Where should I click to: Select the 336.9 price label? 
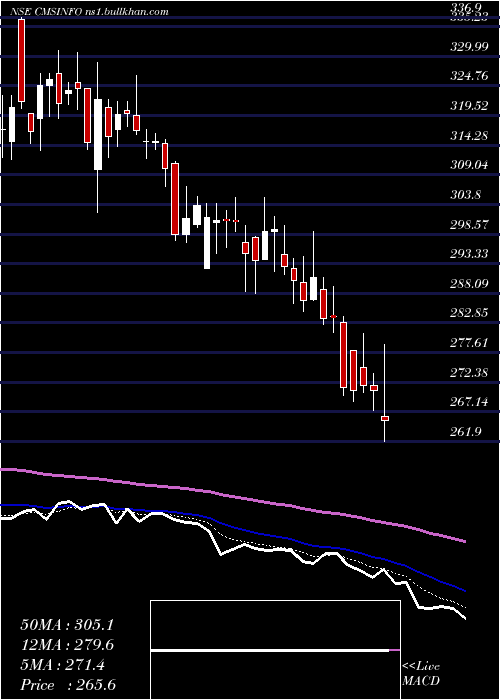(x=467, y=7)
